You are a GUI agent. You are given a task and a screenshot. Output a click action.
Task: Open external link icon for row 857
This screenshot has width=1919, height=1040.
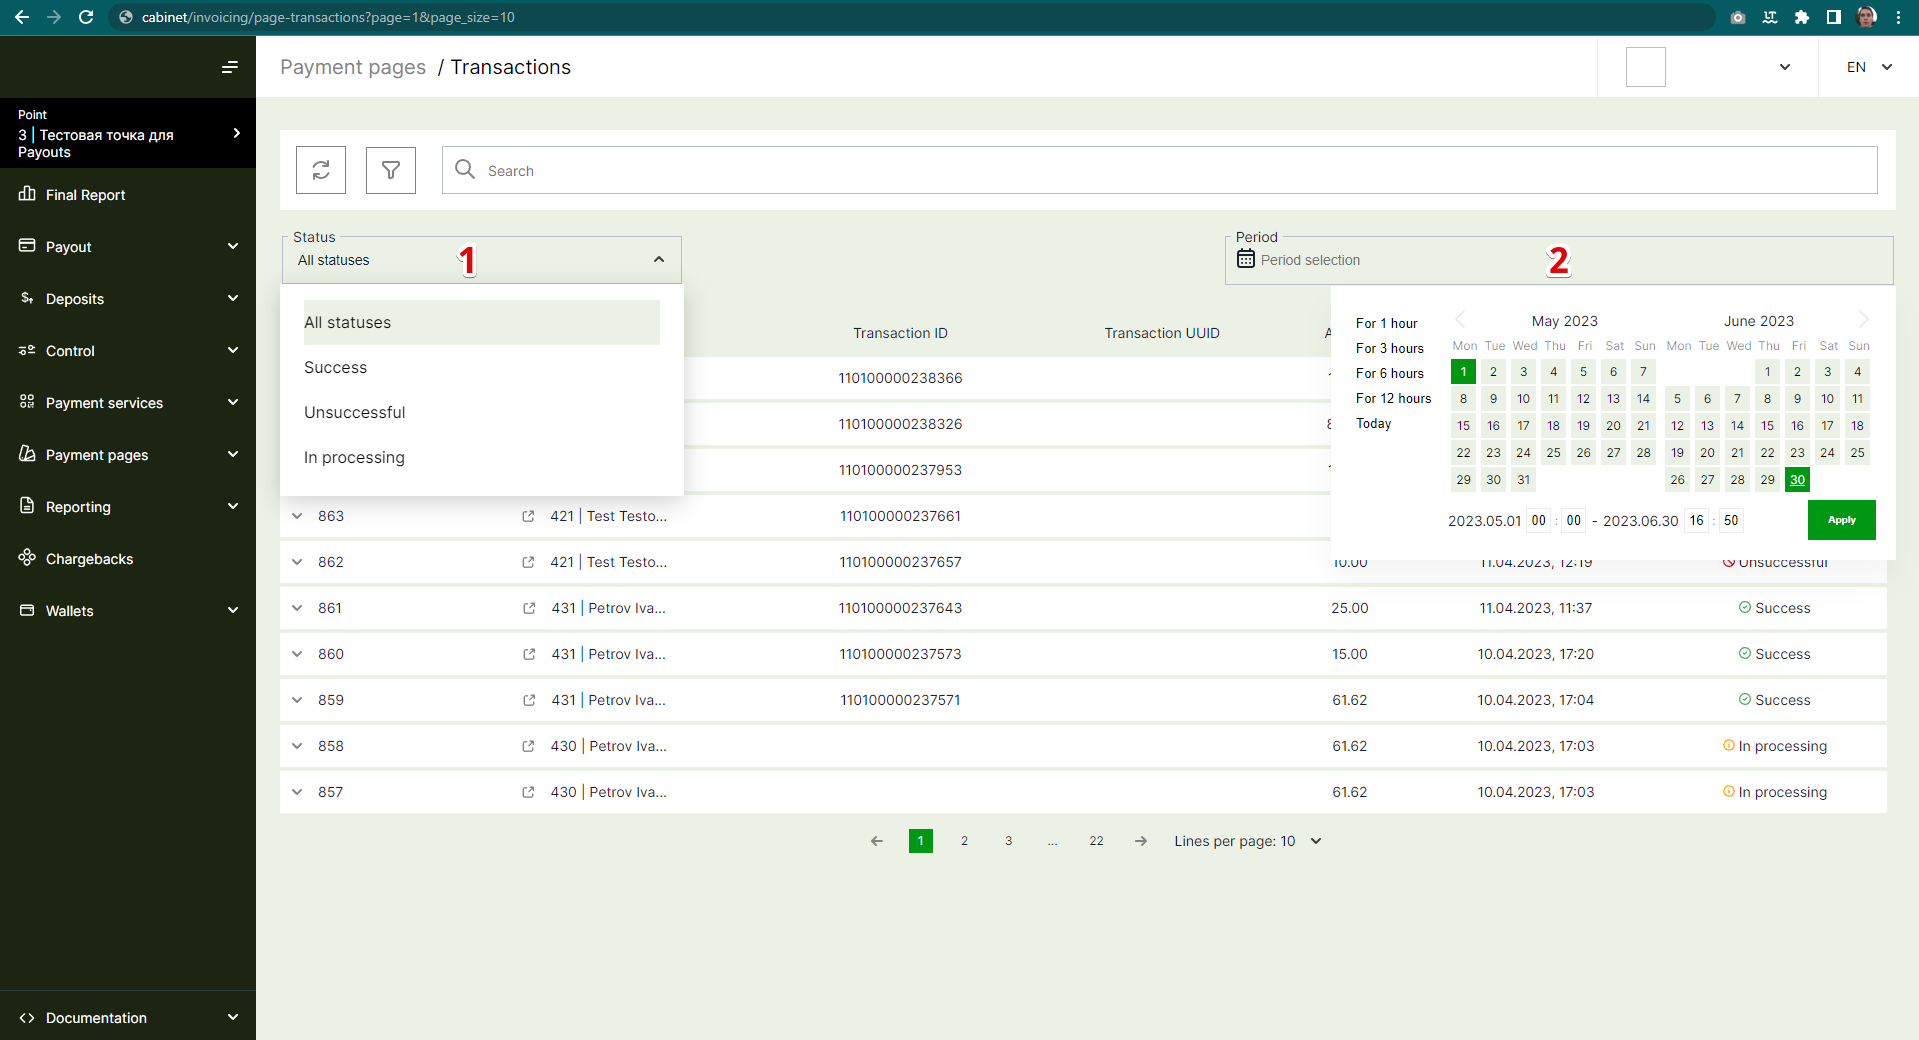(x=528, y=792)
